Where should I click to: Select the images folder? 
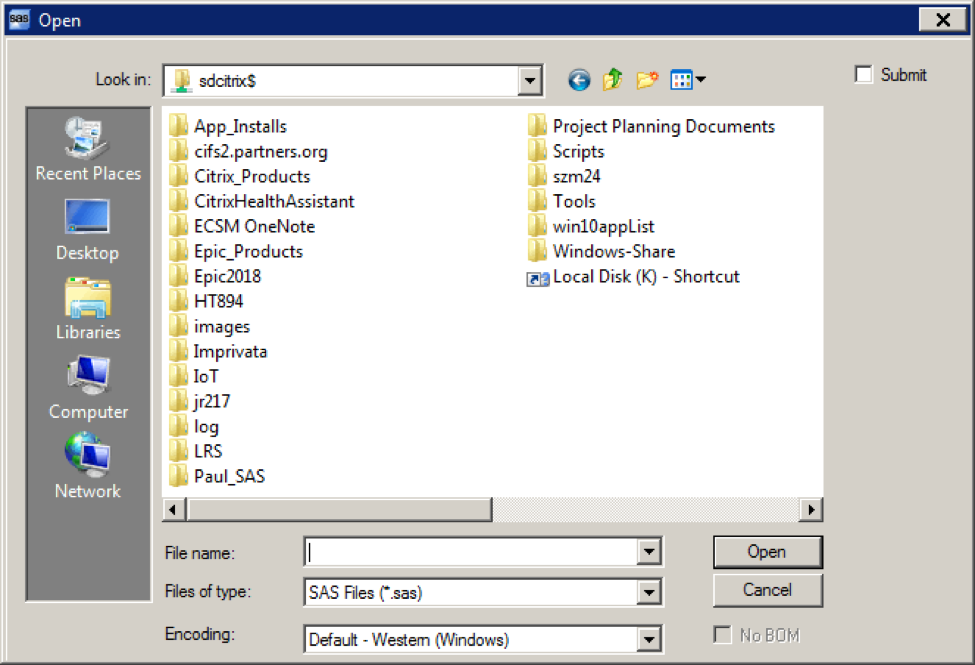click(x=210, y=326)
